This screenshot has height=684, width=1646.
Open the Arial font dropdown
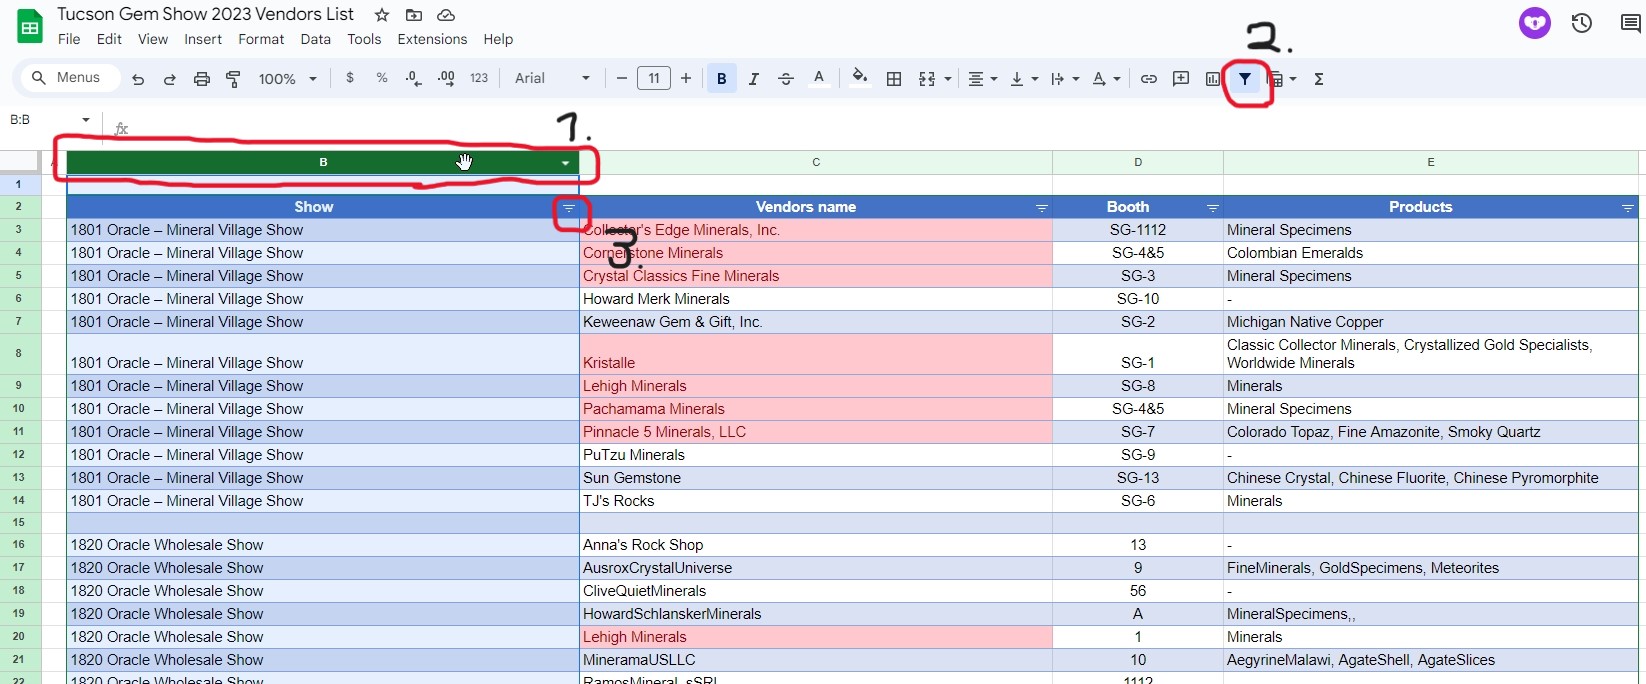click(x=552, y=79)
